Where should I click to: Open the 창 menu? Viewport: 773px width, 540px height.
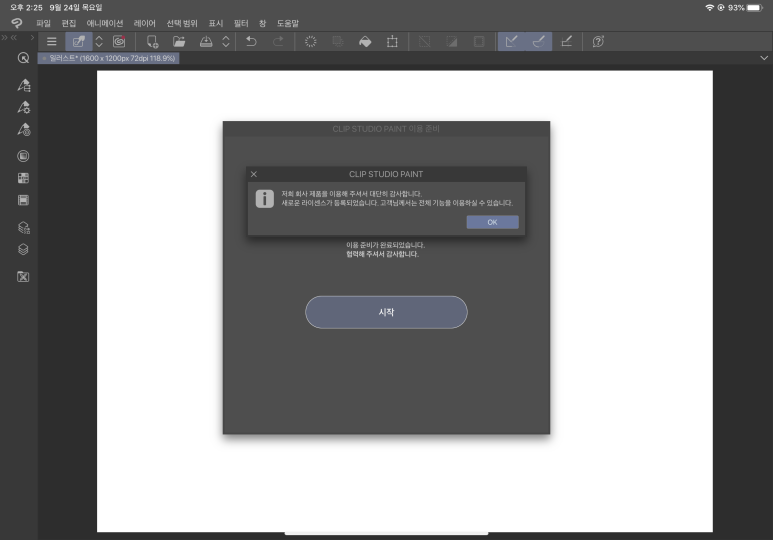262,23
